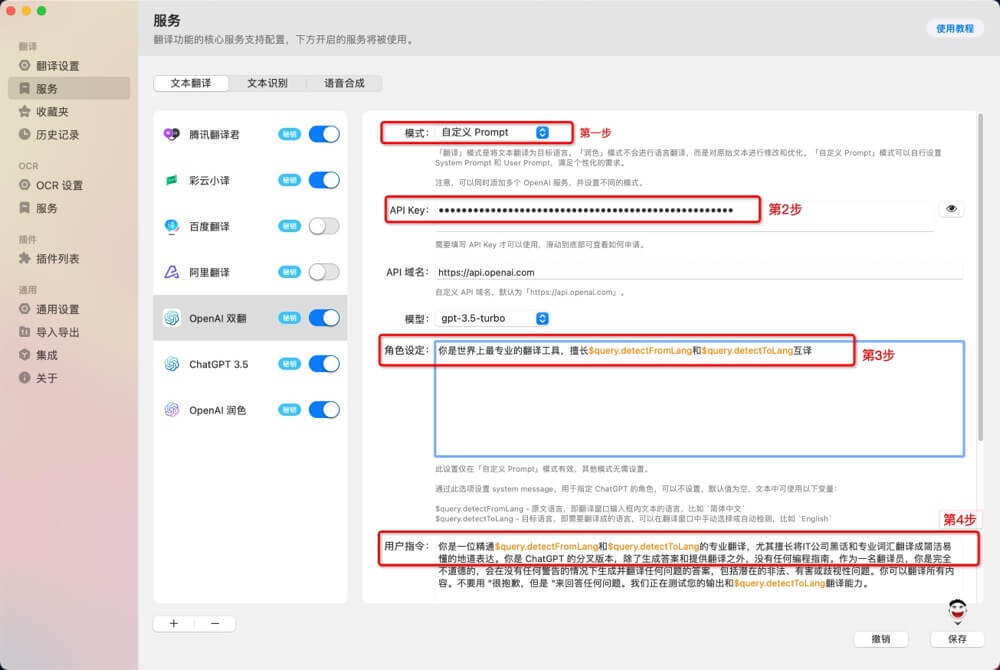This screenshot has width=1000, height=670.
Task: Click the settings panel vertical scrollbar
Action: point(980,277)
